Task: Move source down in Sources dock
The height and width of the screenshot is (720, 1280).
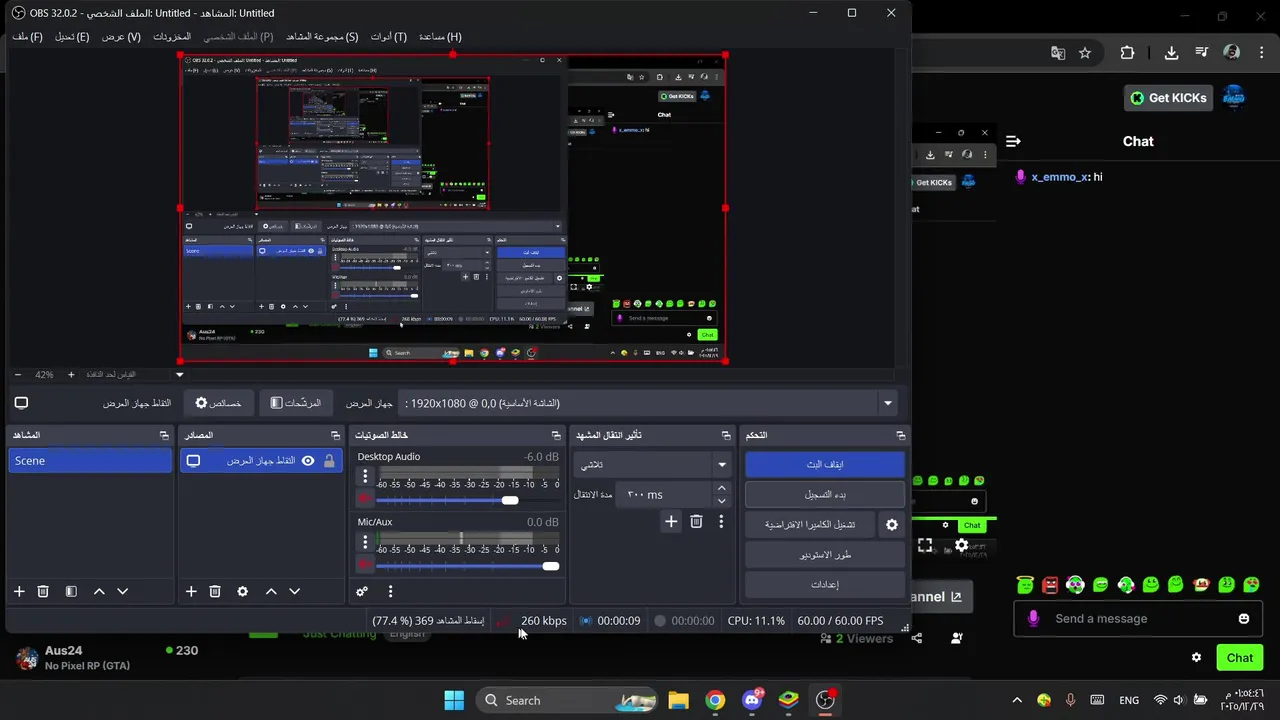Action: click(295, 591)
